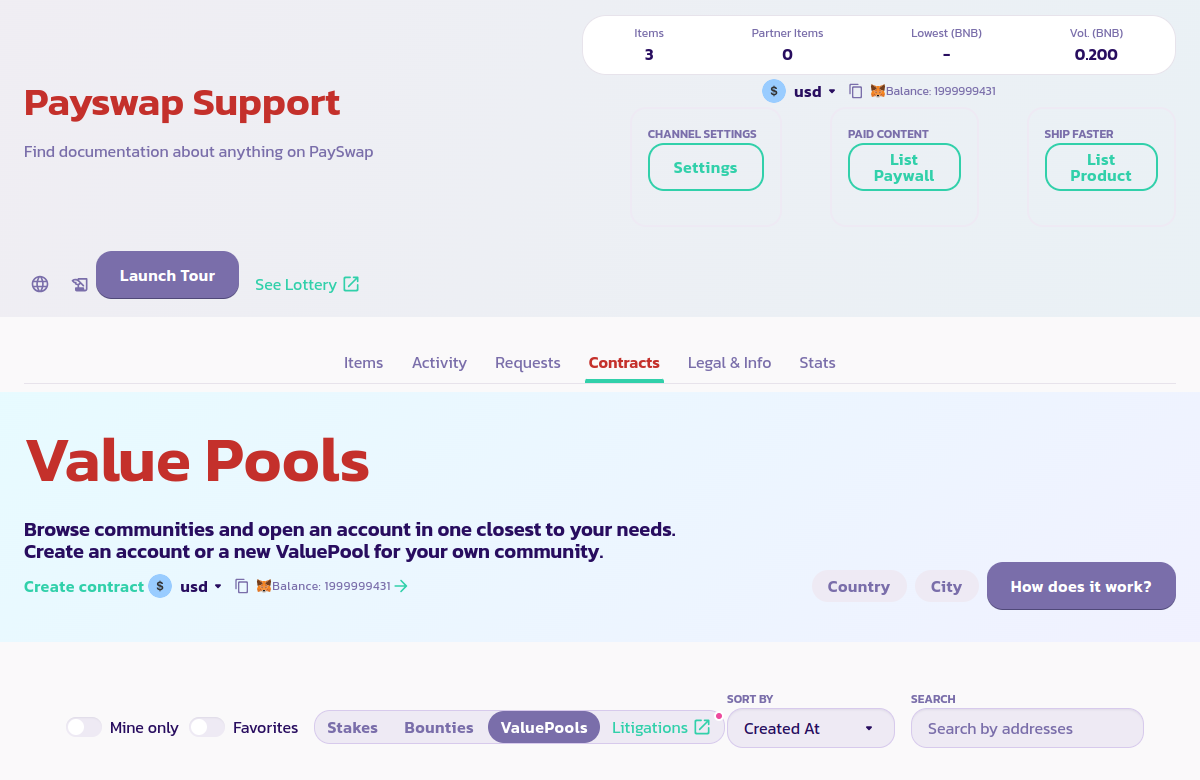Copy address icon beside top usd selector
Image resolution: width=1200 pixels, height=780 pixels.
[856, 91]
